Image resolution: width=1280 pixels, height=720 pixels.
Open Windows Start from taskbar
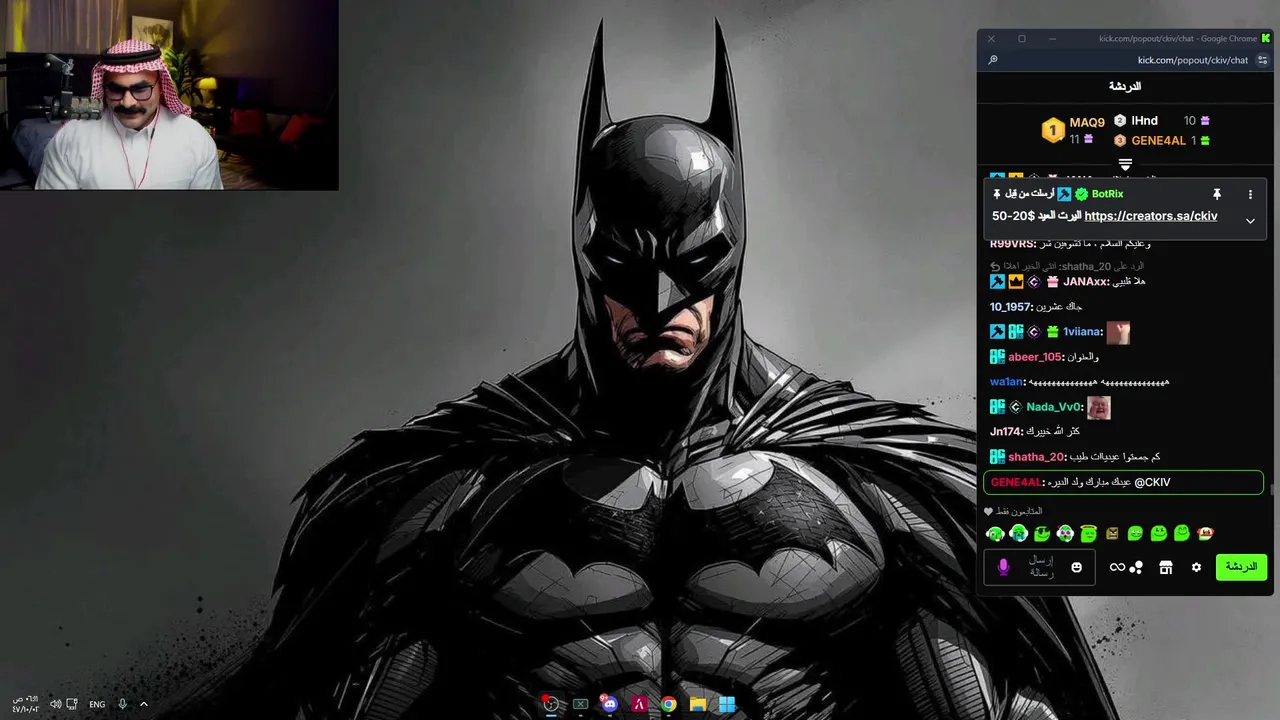(727, 704)
